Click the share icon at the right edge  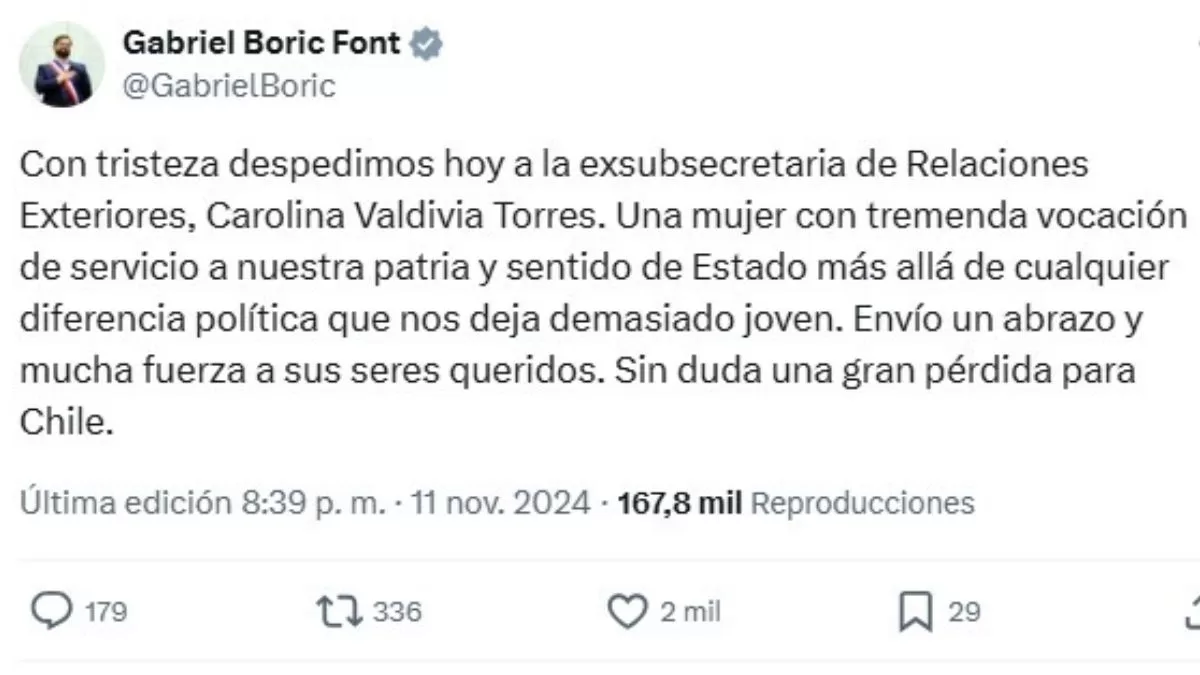click(1193, 611)
